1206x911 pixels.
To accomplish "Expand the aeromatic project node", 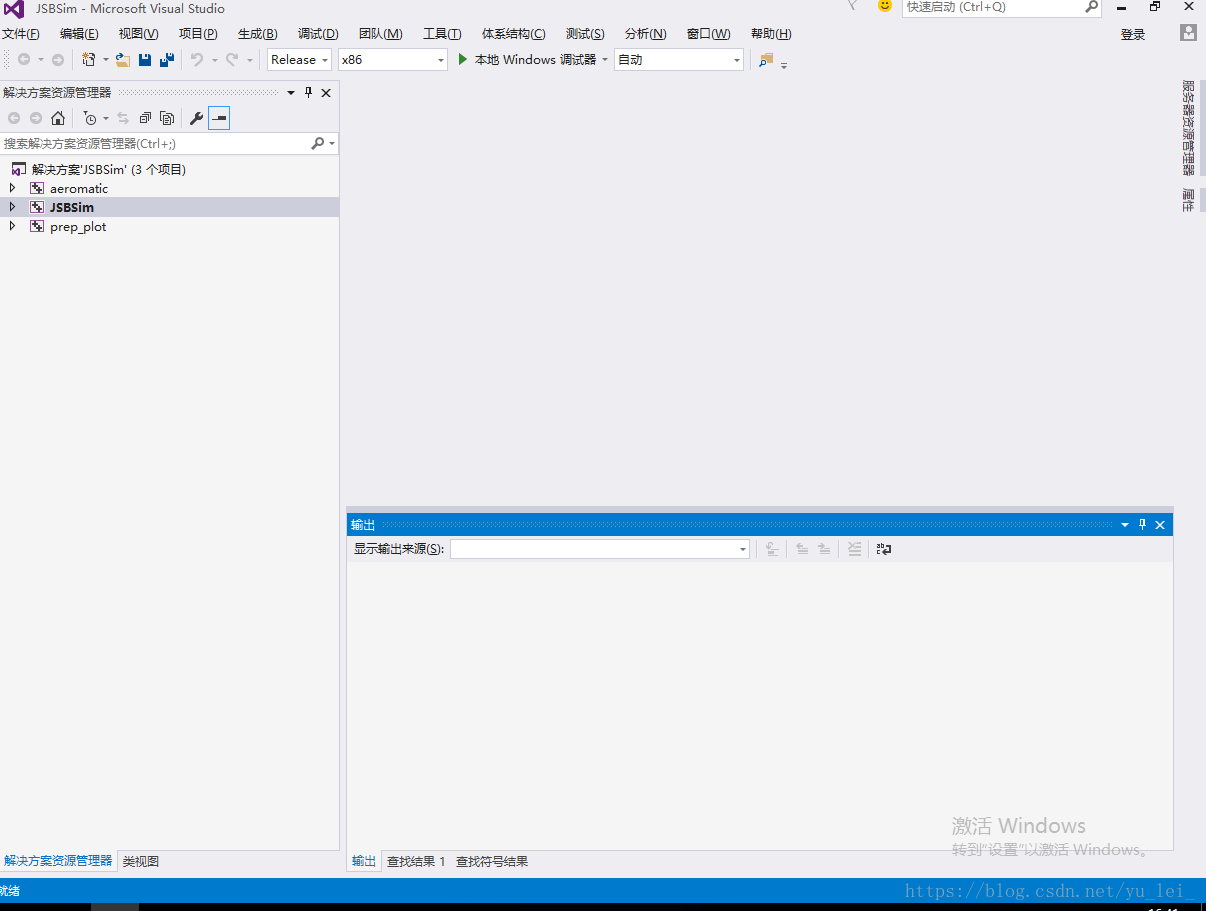I will (x=12, y=188).
